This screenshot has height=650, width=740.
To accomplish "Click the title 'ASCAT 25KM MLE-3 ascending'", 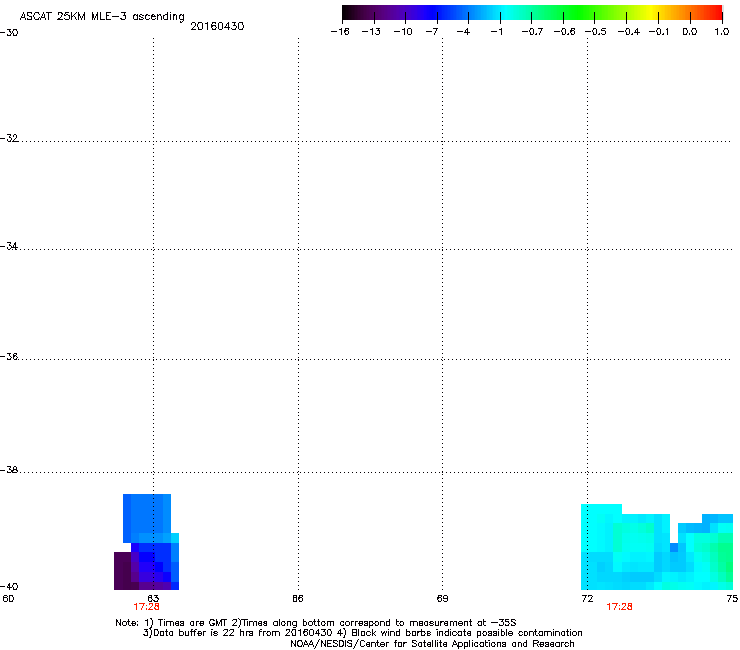I will (102, 17).
